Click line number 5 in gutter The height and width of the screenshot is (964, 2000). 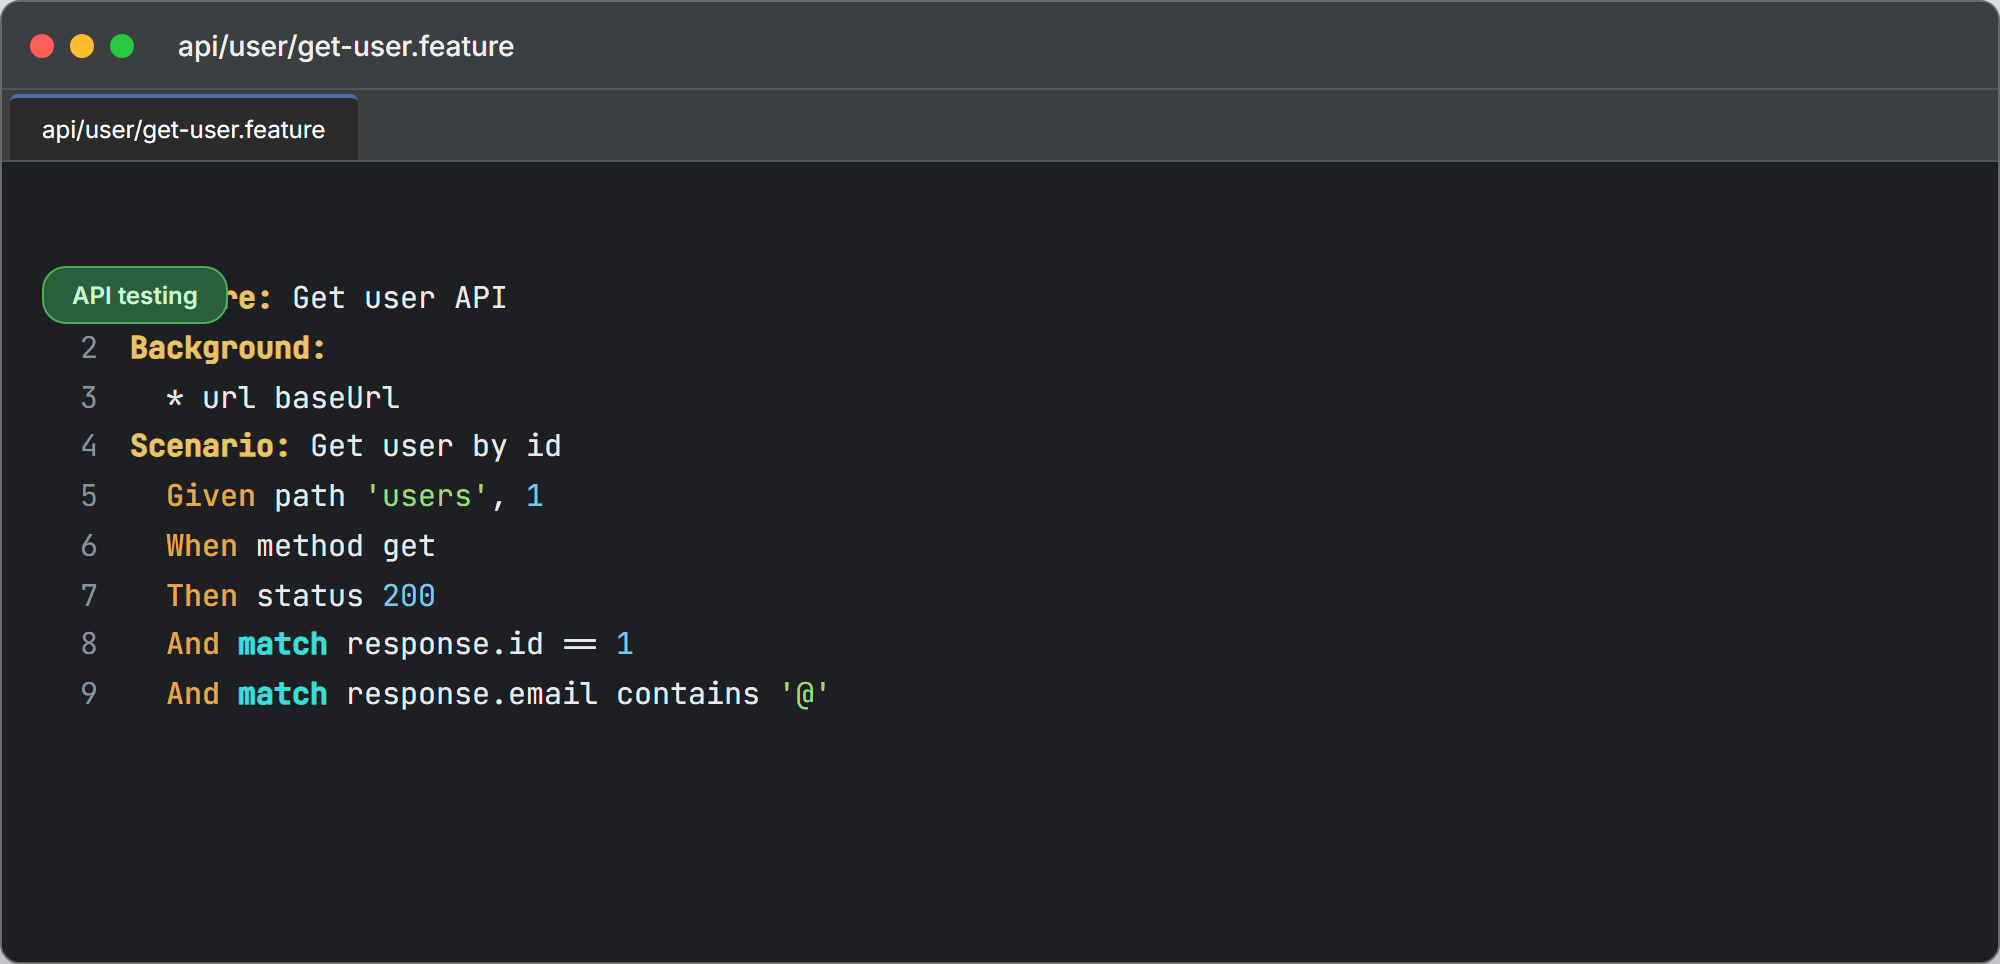89,496
